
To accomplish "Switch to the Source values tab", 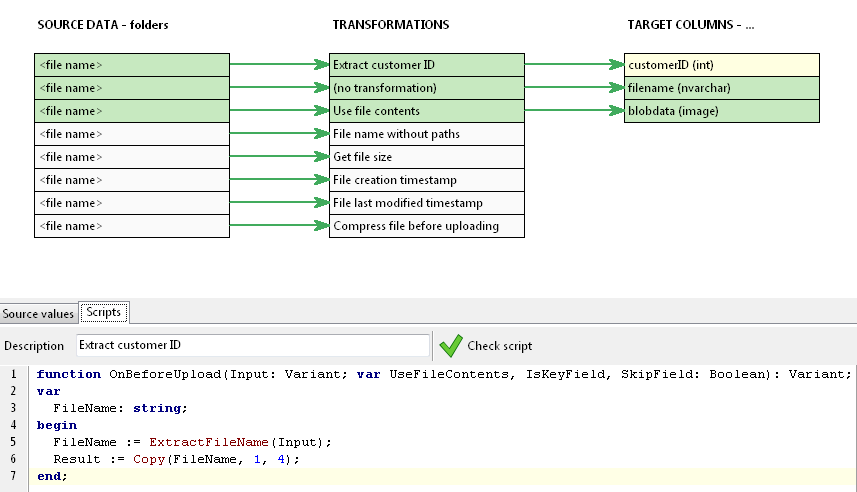I will (x=38, y=314).
